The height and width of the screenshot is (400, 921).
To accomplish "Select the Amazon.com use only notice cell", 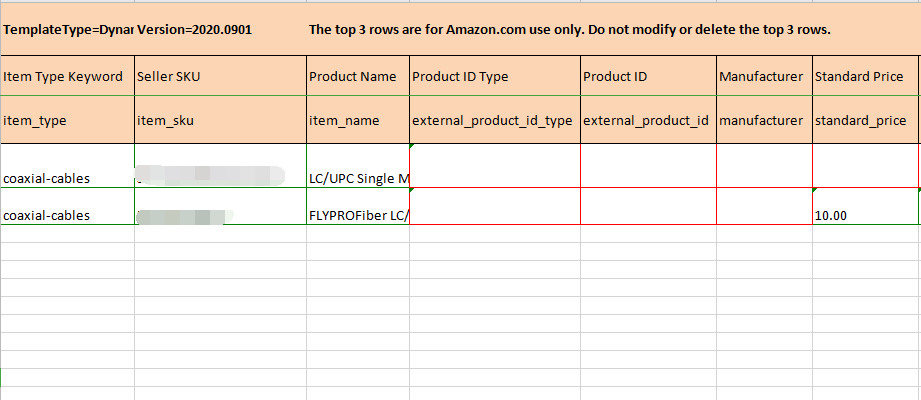I will (x=570, y=30).
